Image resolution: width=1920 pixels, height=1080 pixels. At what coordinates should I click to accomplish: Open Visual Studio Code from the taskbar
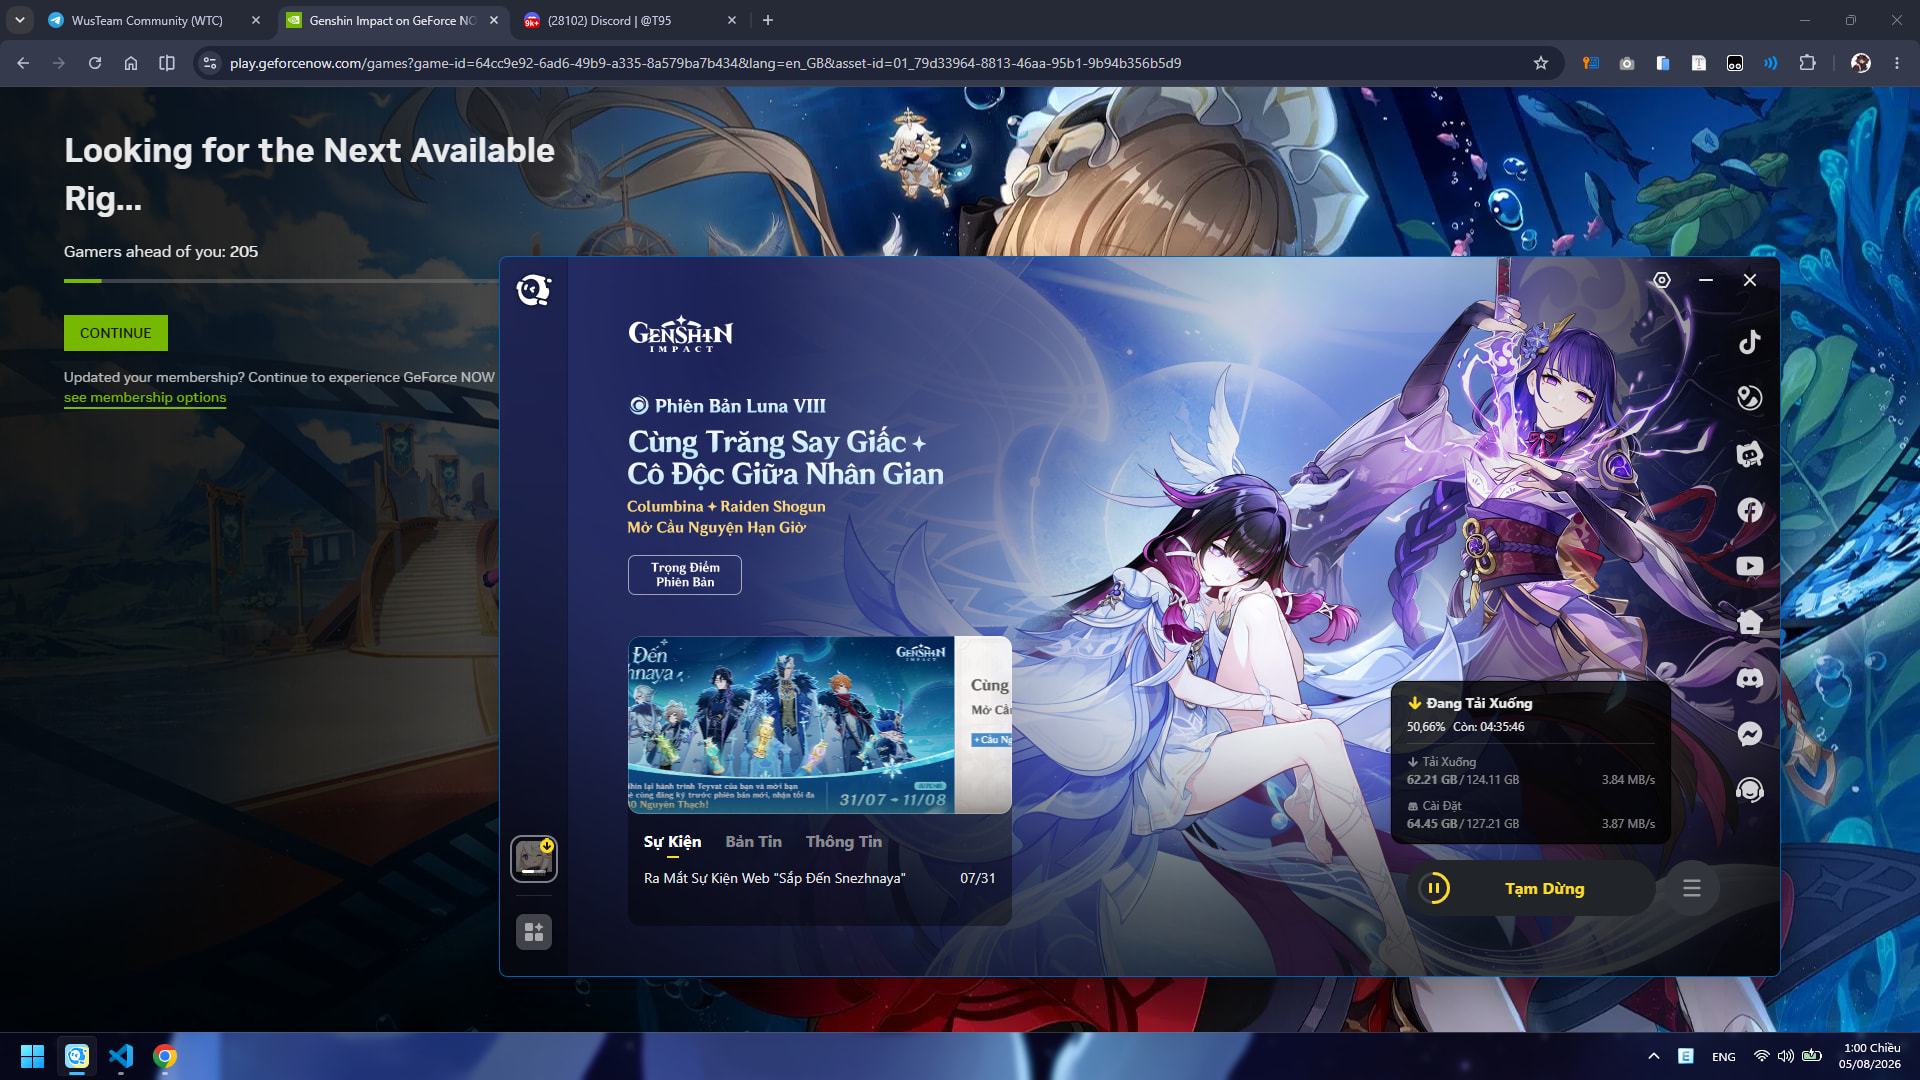(121, 1056)
